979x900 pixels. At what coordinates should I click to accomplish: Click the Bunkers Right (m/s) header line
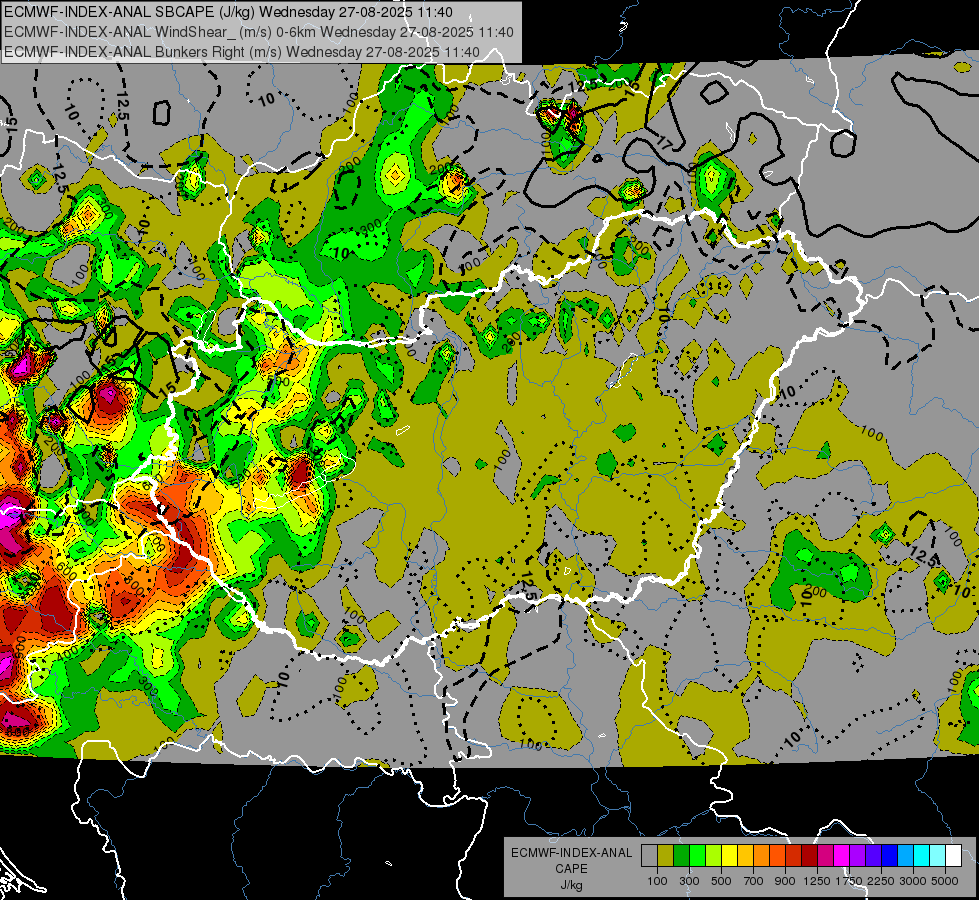(x=242, y=52)
